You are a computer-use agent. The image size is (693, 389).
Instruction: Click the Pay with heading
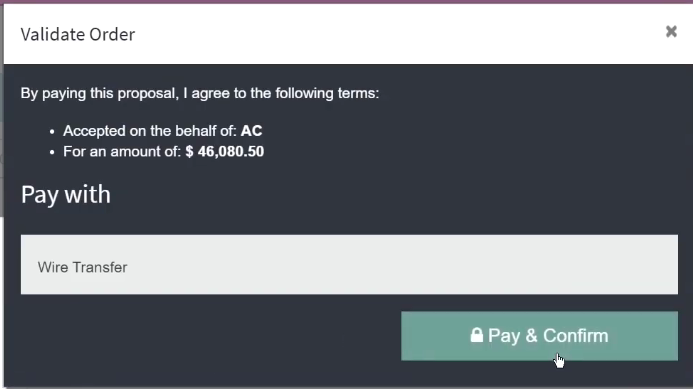pyautogui.click(x=66, y=194)
